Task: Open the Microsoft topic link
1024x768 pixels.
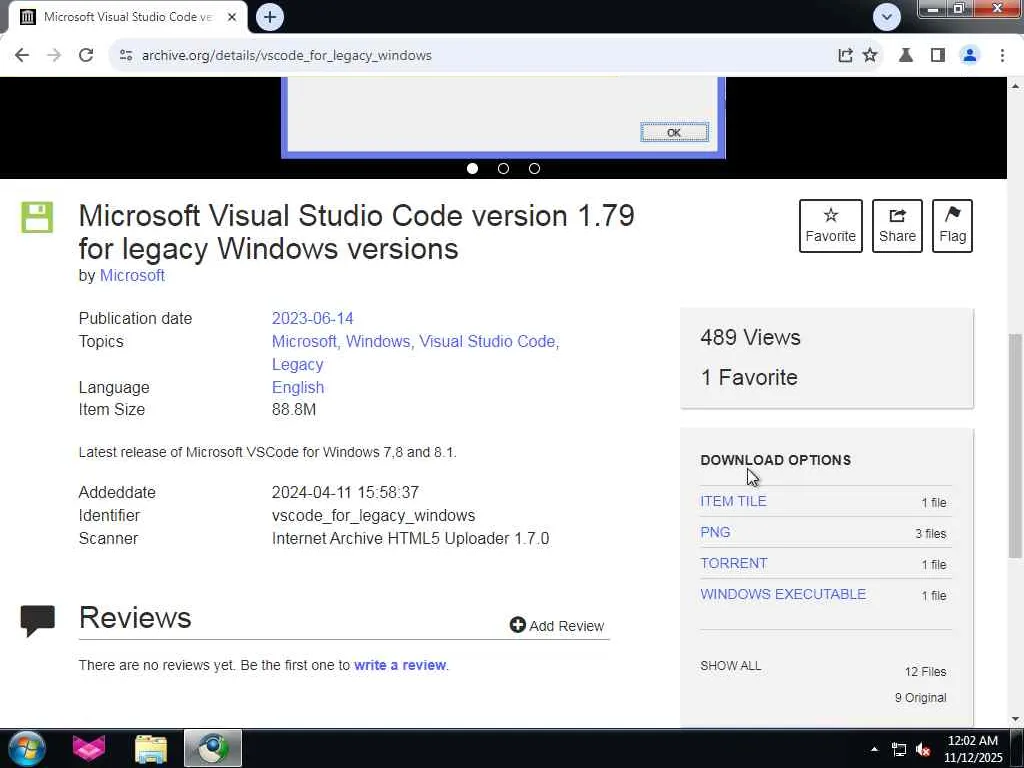Action: [x=304, y=342]
